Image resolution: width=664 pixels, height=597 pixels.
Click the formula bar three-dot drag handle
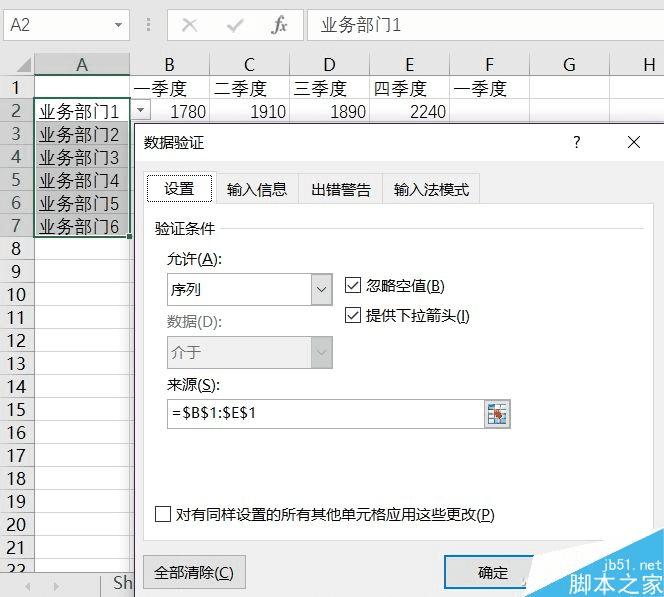(148, 25)
